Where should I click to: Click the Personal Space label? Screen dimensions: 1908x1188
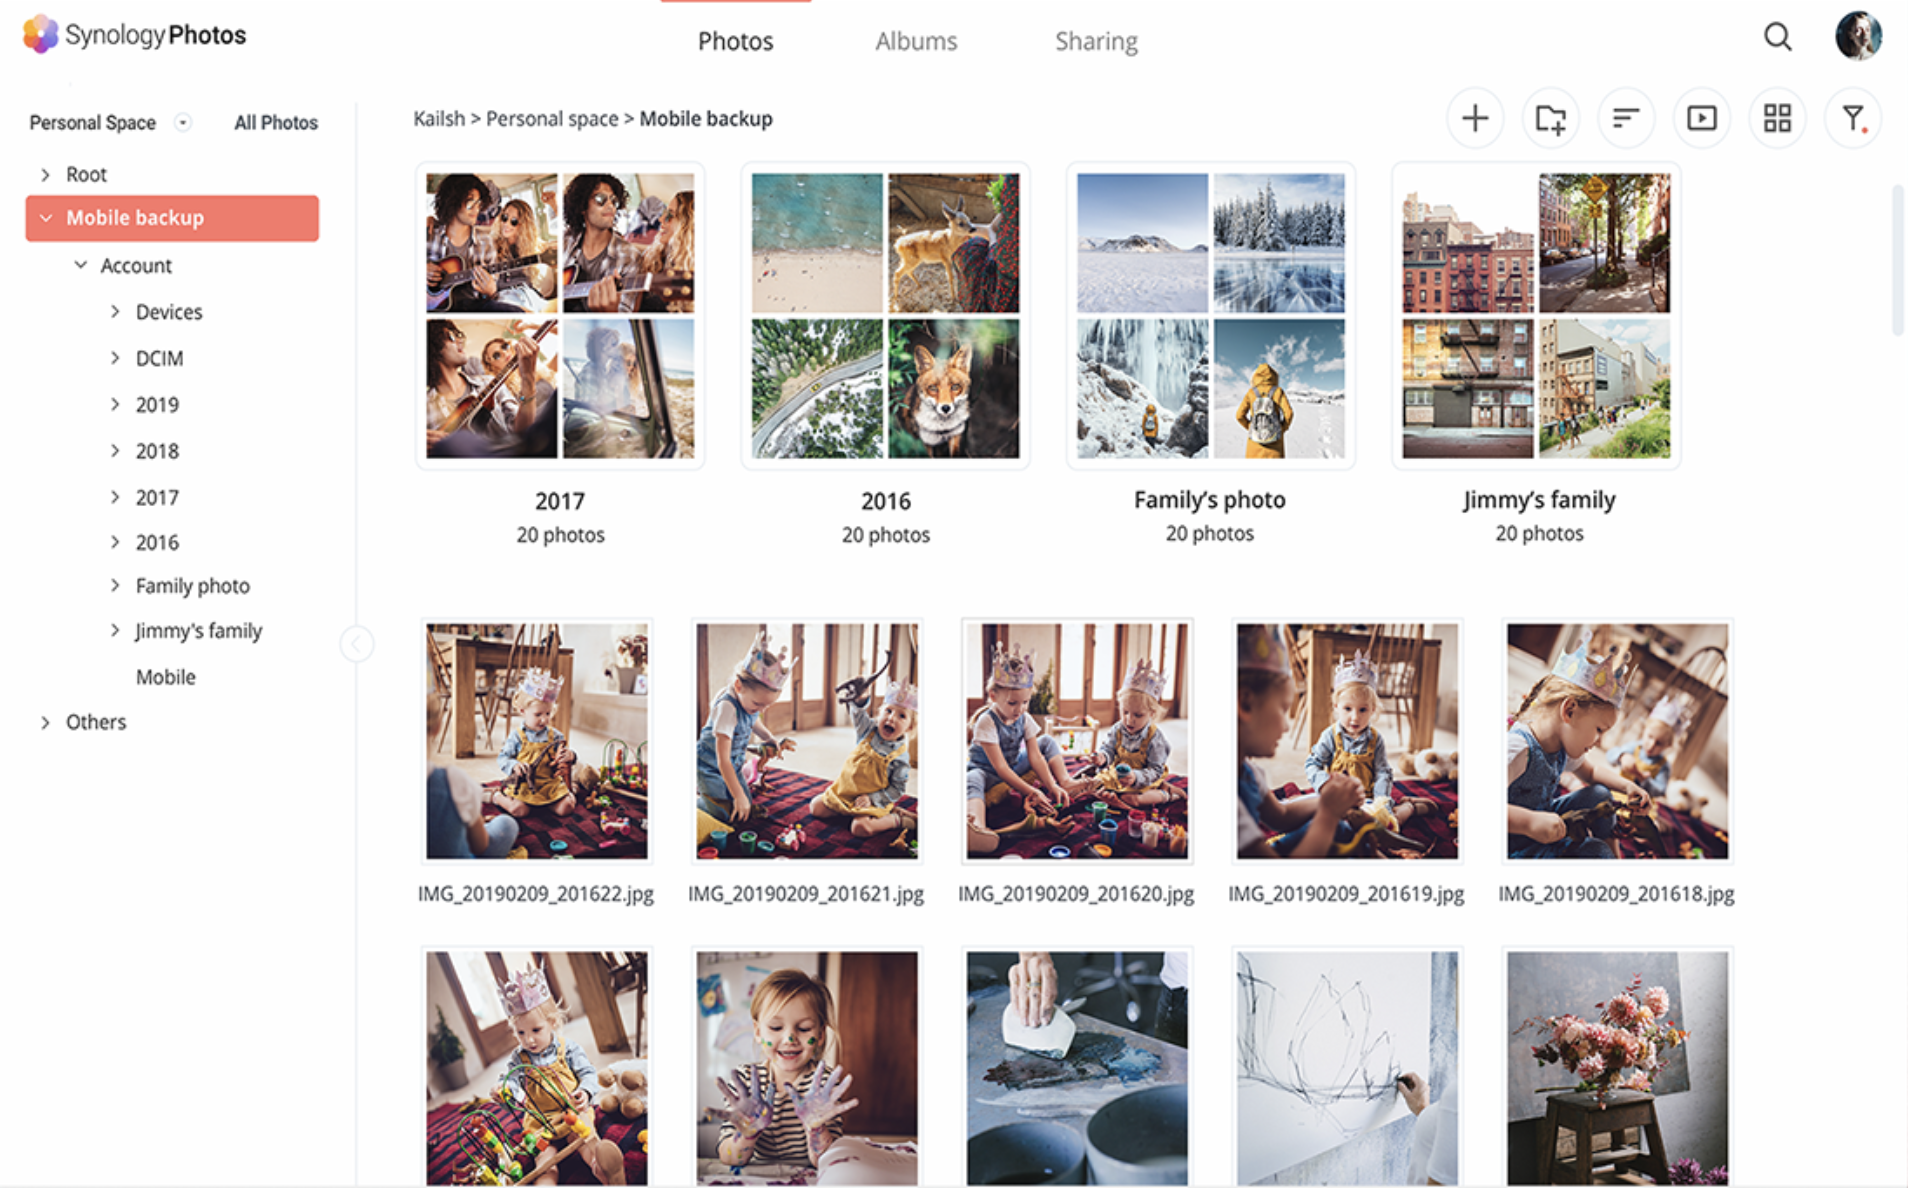click(x=92, y=122)
